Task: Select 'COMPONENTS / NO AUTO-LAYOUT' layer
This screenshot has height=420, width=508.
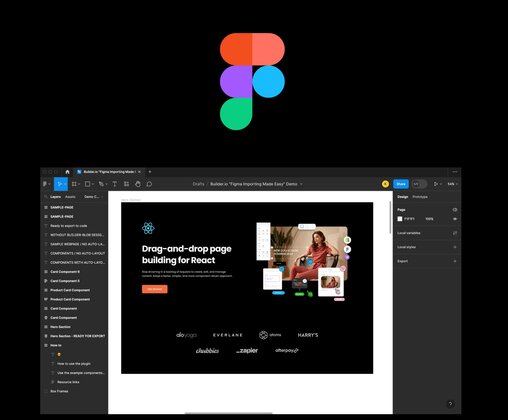Action: tap(77, 253)
